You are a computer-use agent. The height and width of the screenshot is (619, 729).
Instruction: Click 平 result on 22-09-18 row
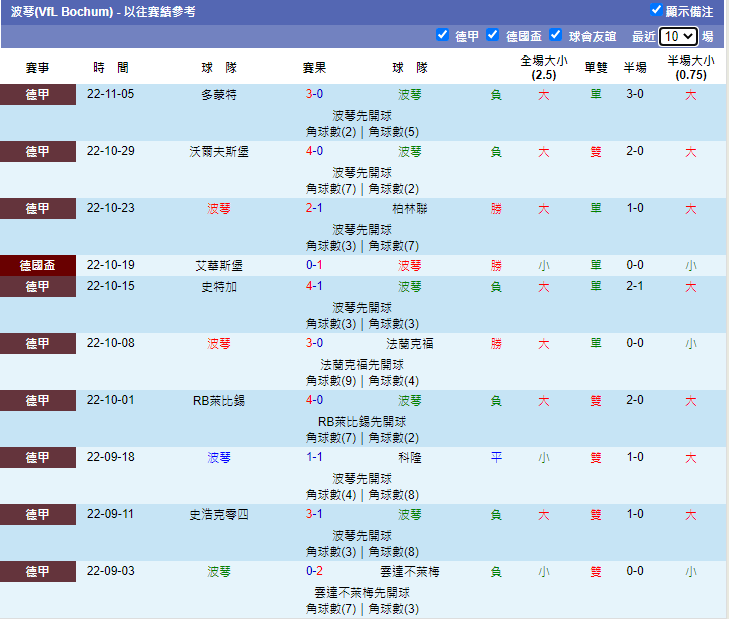[x=497, y=458]
